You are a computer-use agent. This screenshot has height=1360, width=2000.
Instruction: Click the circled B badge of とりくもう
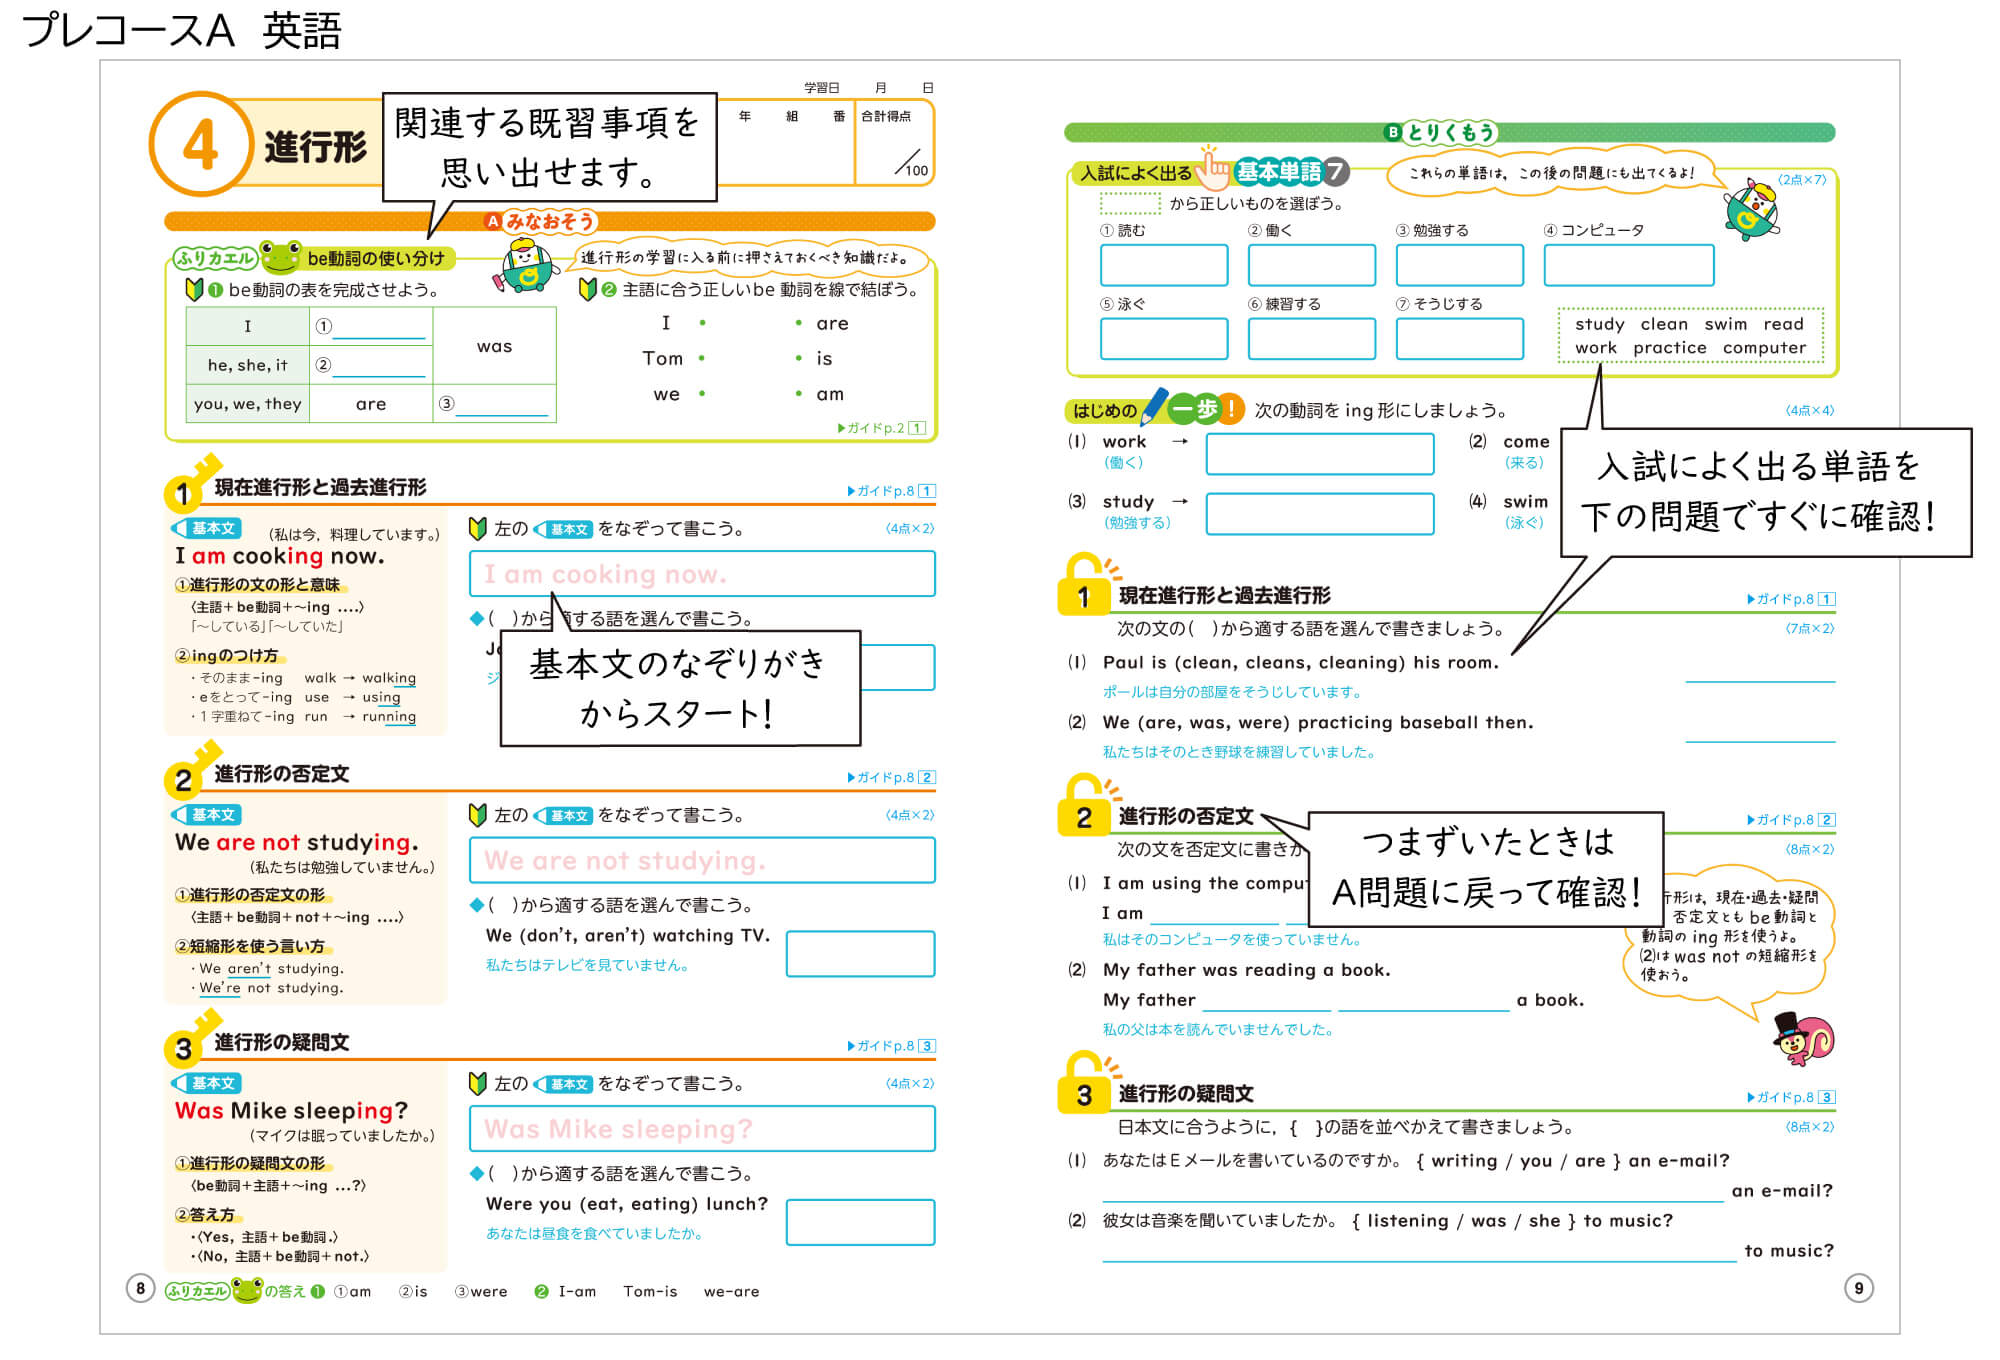point(1393,132)
